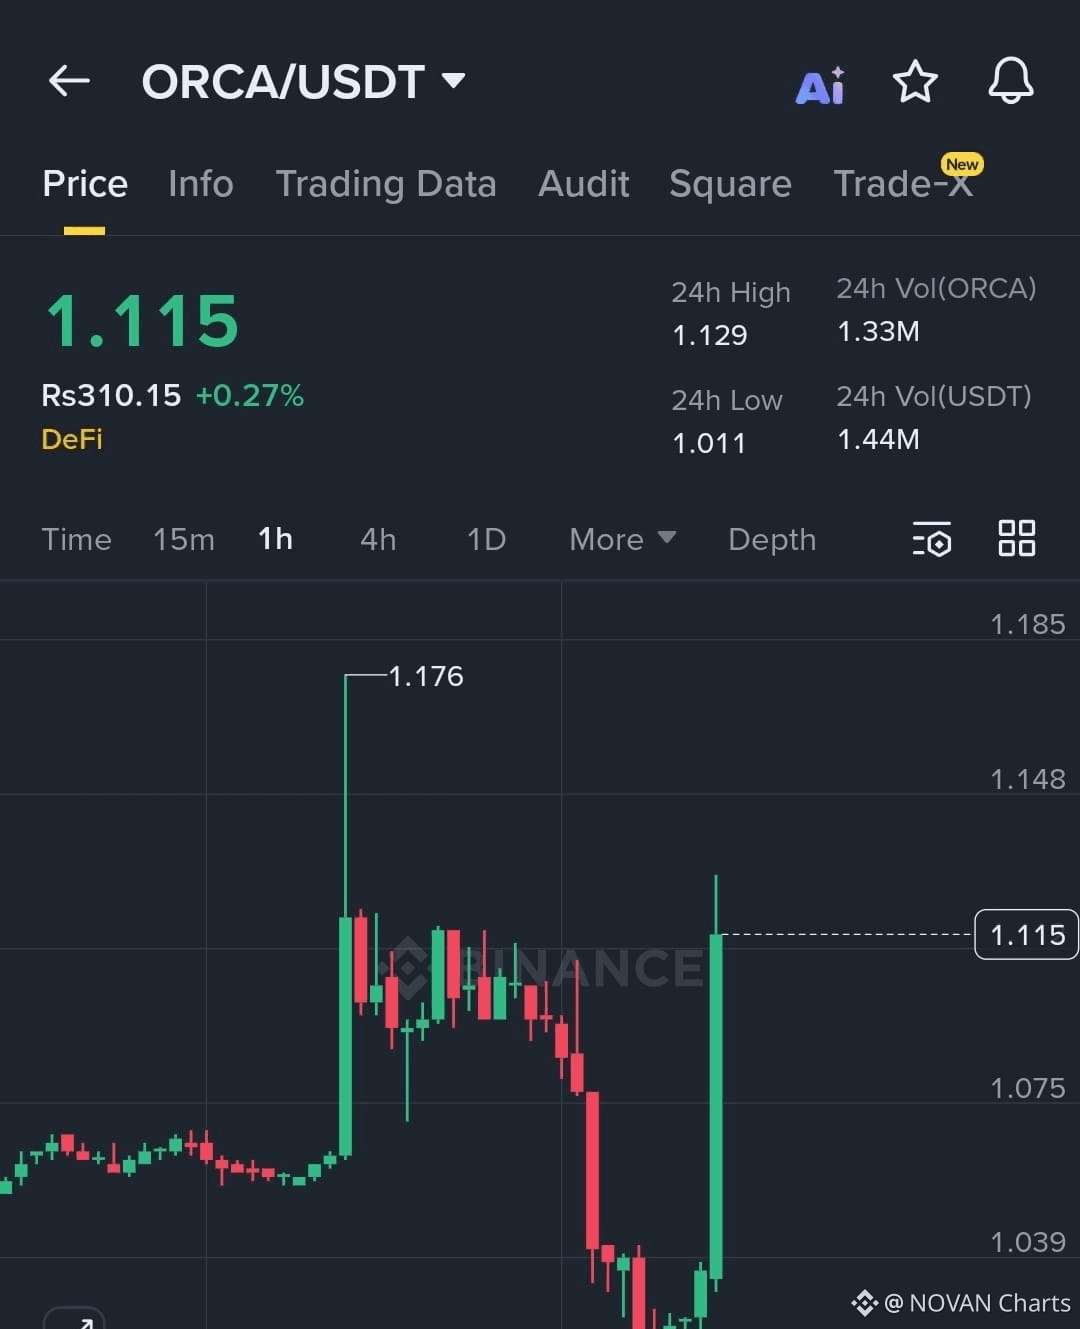1080x1329 pixels.
Task: Open the grid layout view icon
Action: tap(1017, 538)
